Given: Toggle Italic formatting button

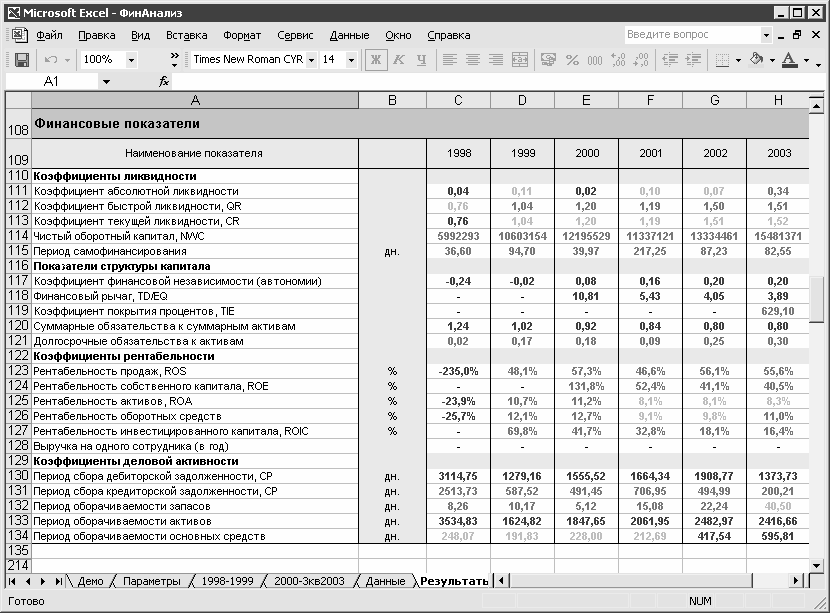Looking at the screenshot, I should 399,60.
